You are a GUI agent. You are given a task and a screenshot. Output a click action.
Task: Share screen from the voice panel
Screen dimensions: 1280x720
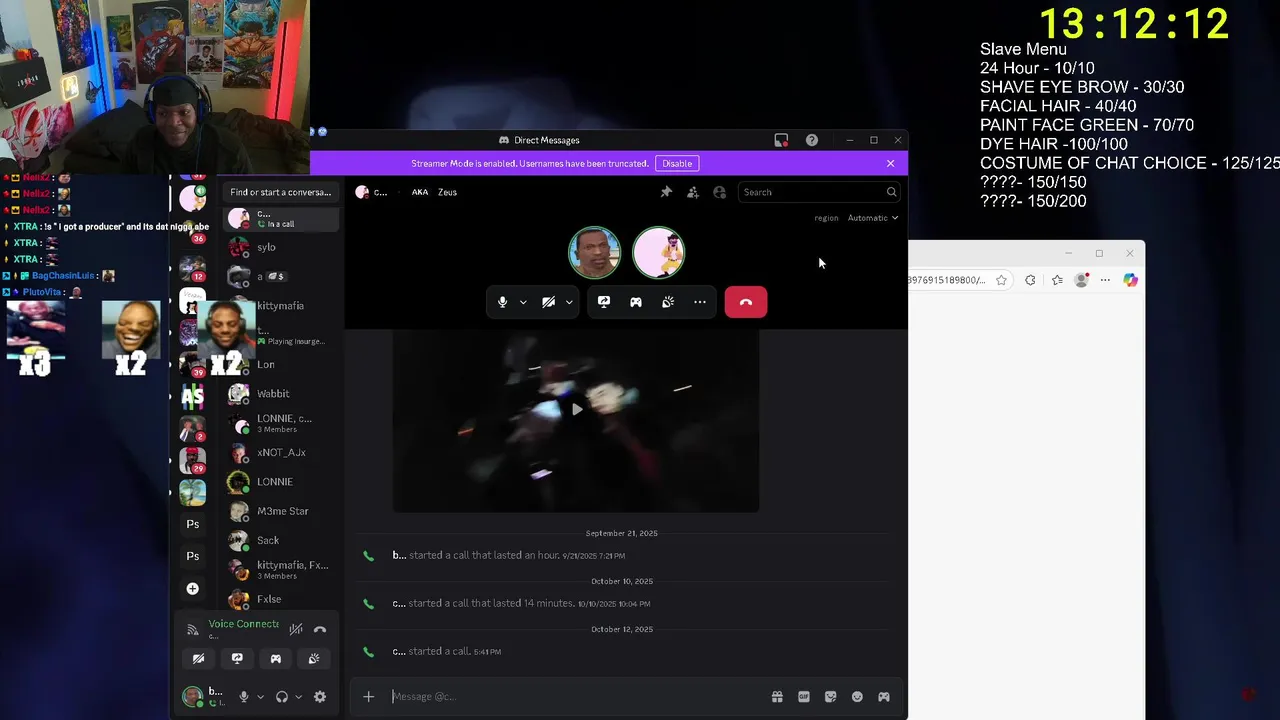[237, 659]
